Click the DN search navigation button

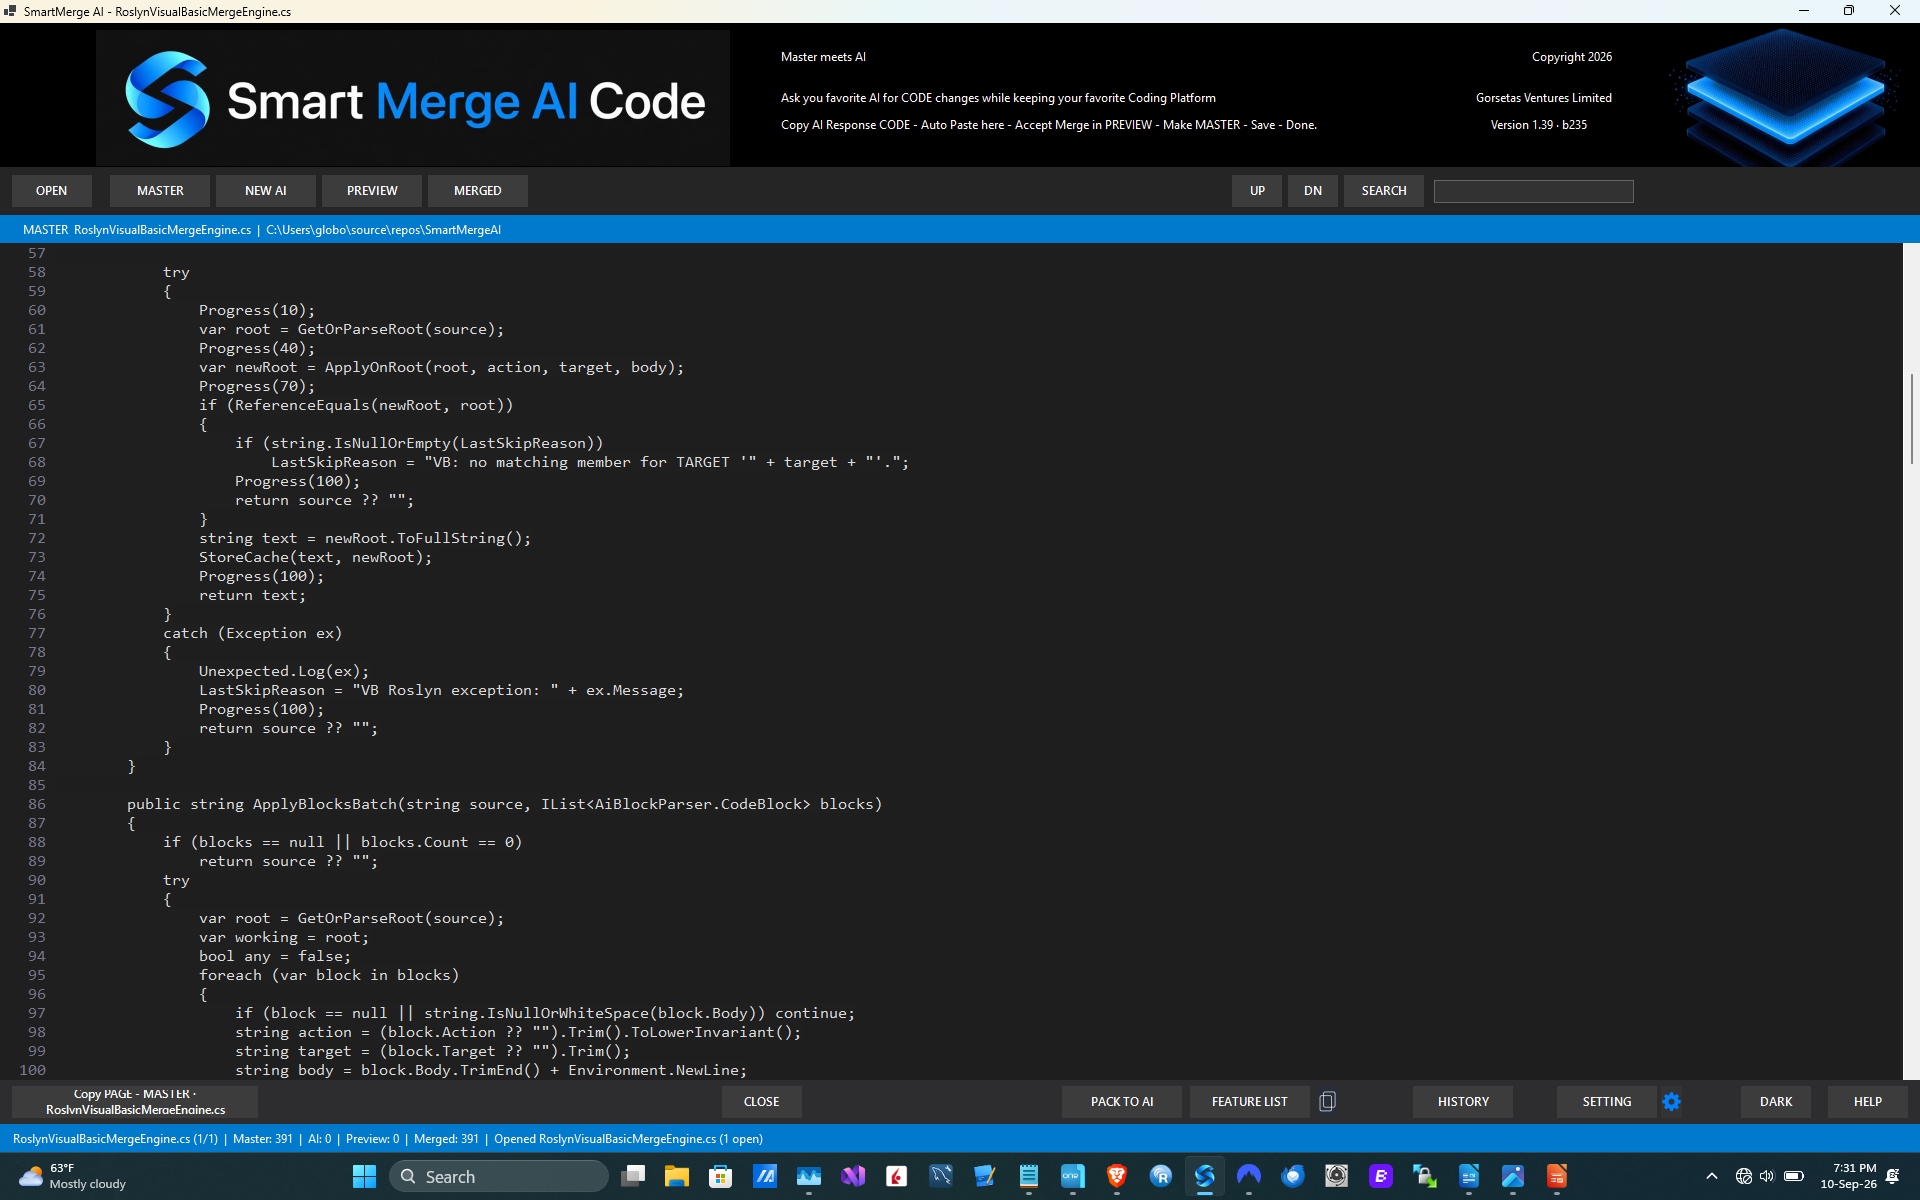tap(1313, 190)
